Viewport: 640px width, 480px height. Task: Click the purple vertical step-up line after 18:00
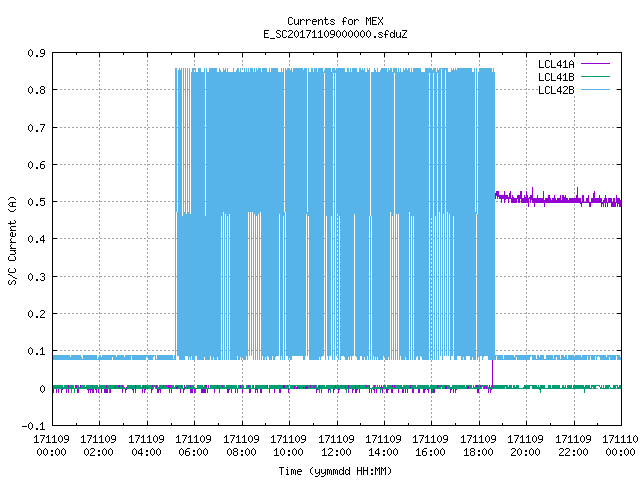(492, 373)
